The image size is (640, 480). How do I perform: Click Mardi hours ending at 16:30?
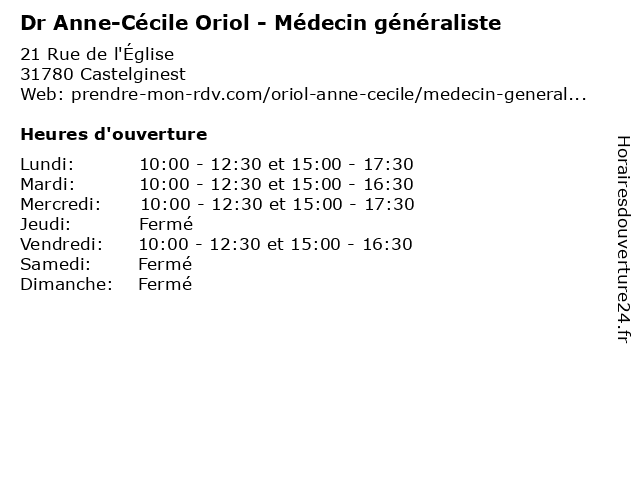pos(276,184)
